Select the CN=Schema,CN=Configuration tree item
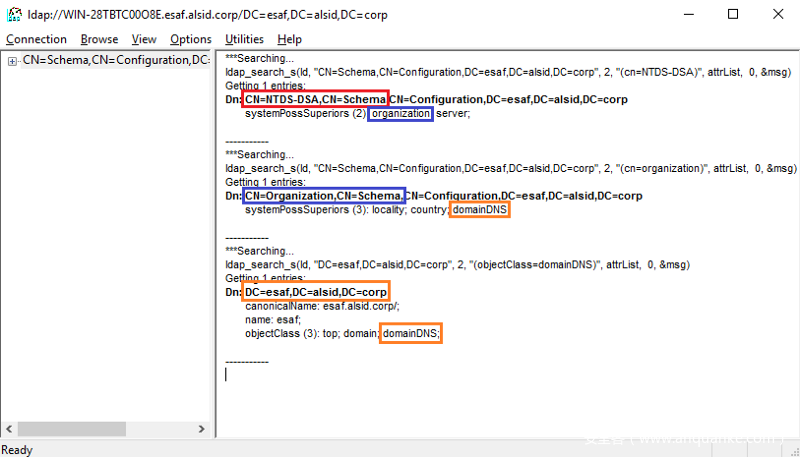 click(115, 61)
